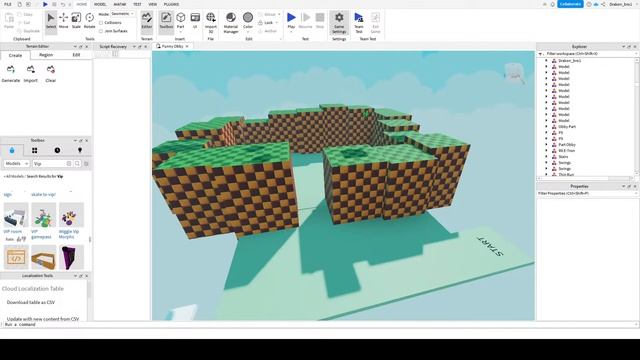
Task: Activate the Scale tool
Action: pyautogui.click(x=76, y=21)
